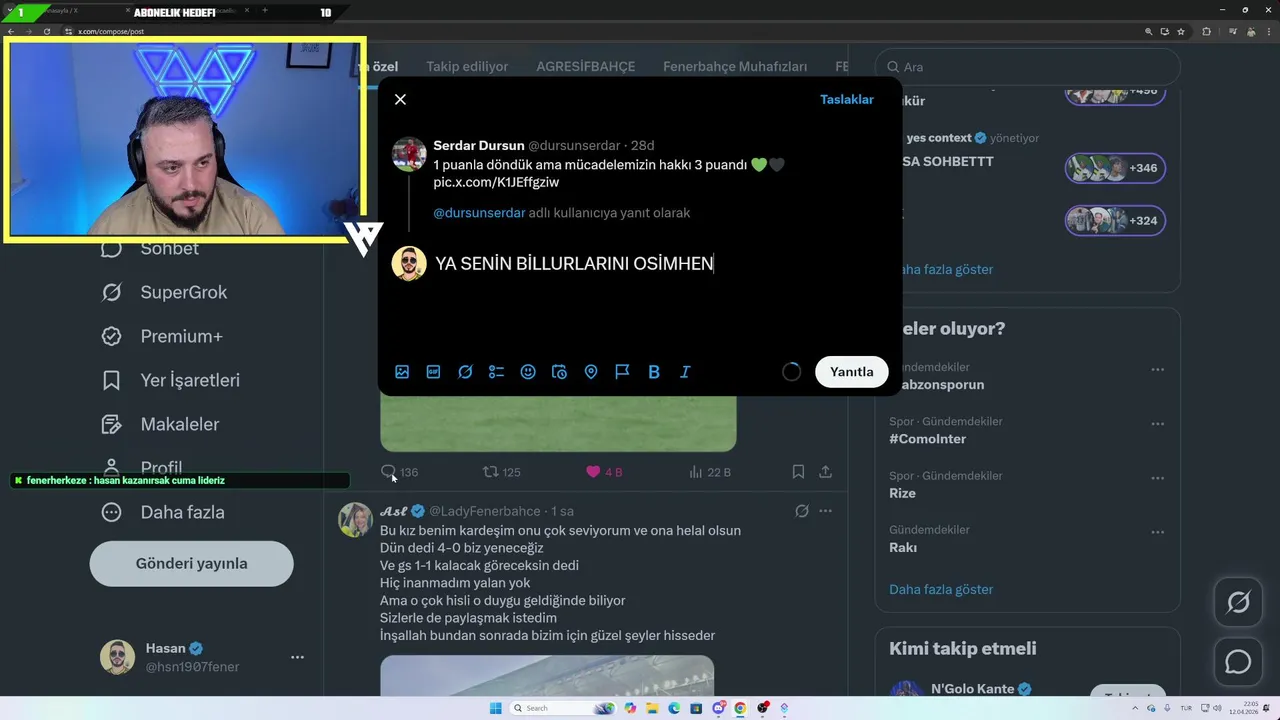Toggle italic text formatting

pyautogui.click(x=685, y=372)
